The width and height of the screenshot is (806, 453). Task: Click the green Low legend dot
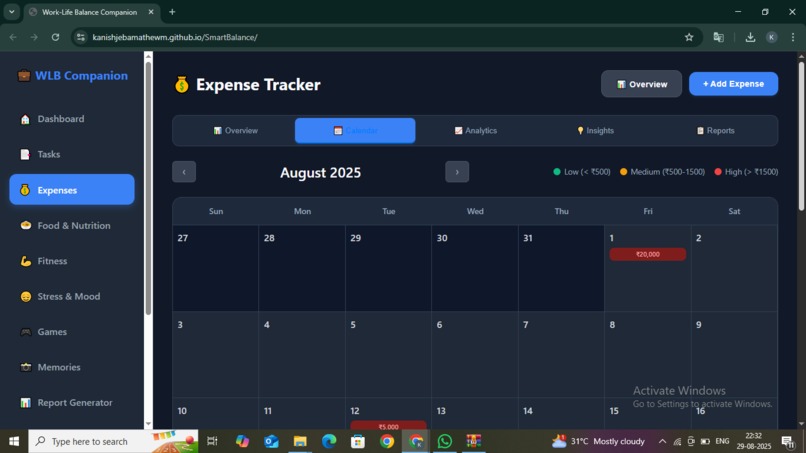click(x=557, y=172)
